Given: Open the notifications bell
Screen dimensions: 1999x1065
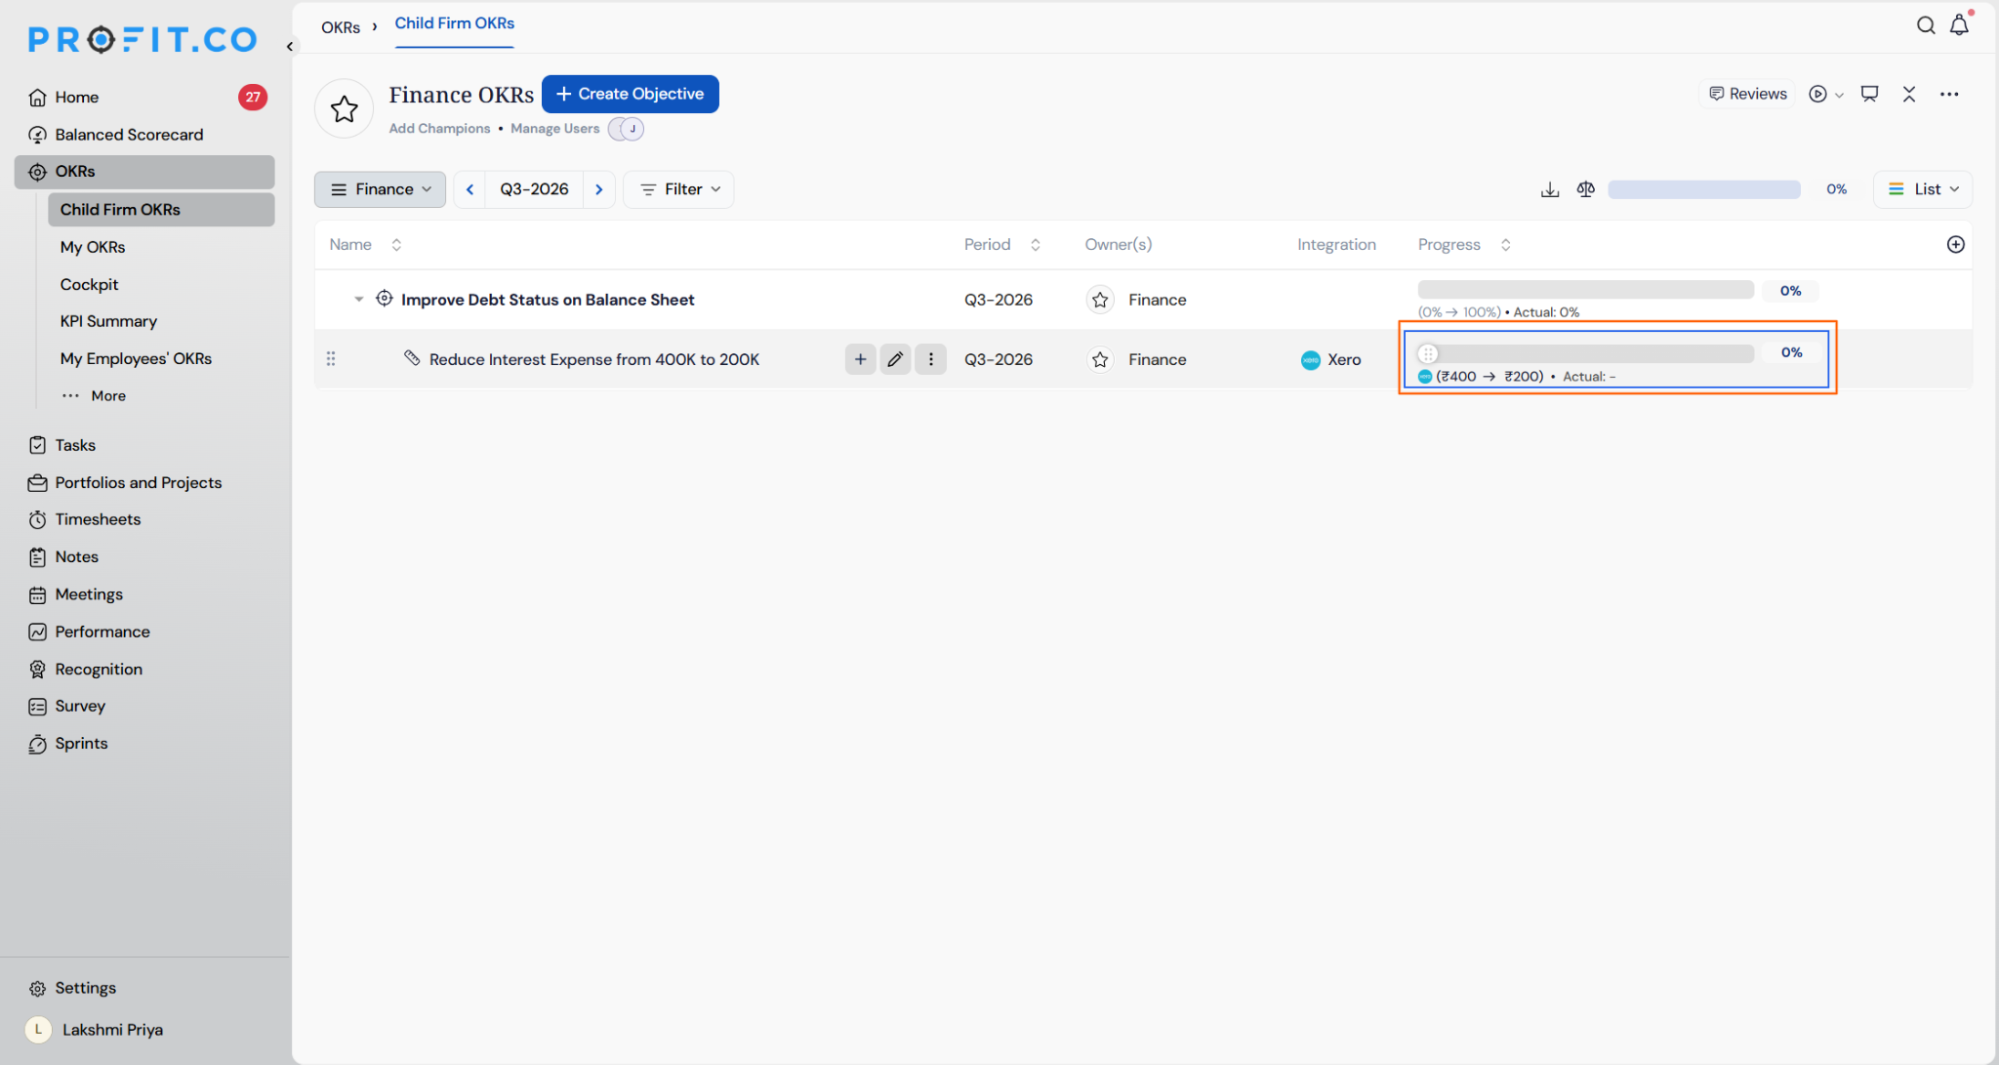Looking at the screenshot, I should 1959,25.
